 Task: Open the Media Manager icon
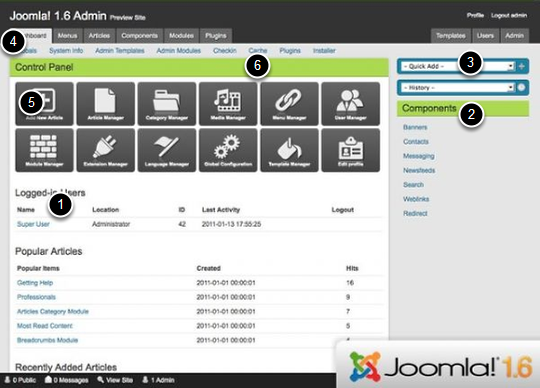pyautogui.click(x=228, y=104)
